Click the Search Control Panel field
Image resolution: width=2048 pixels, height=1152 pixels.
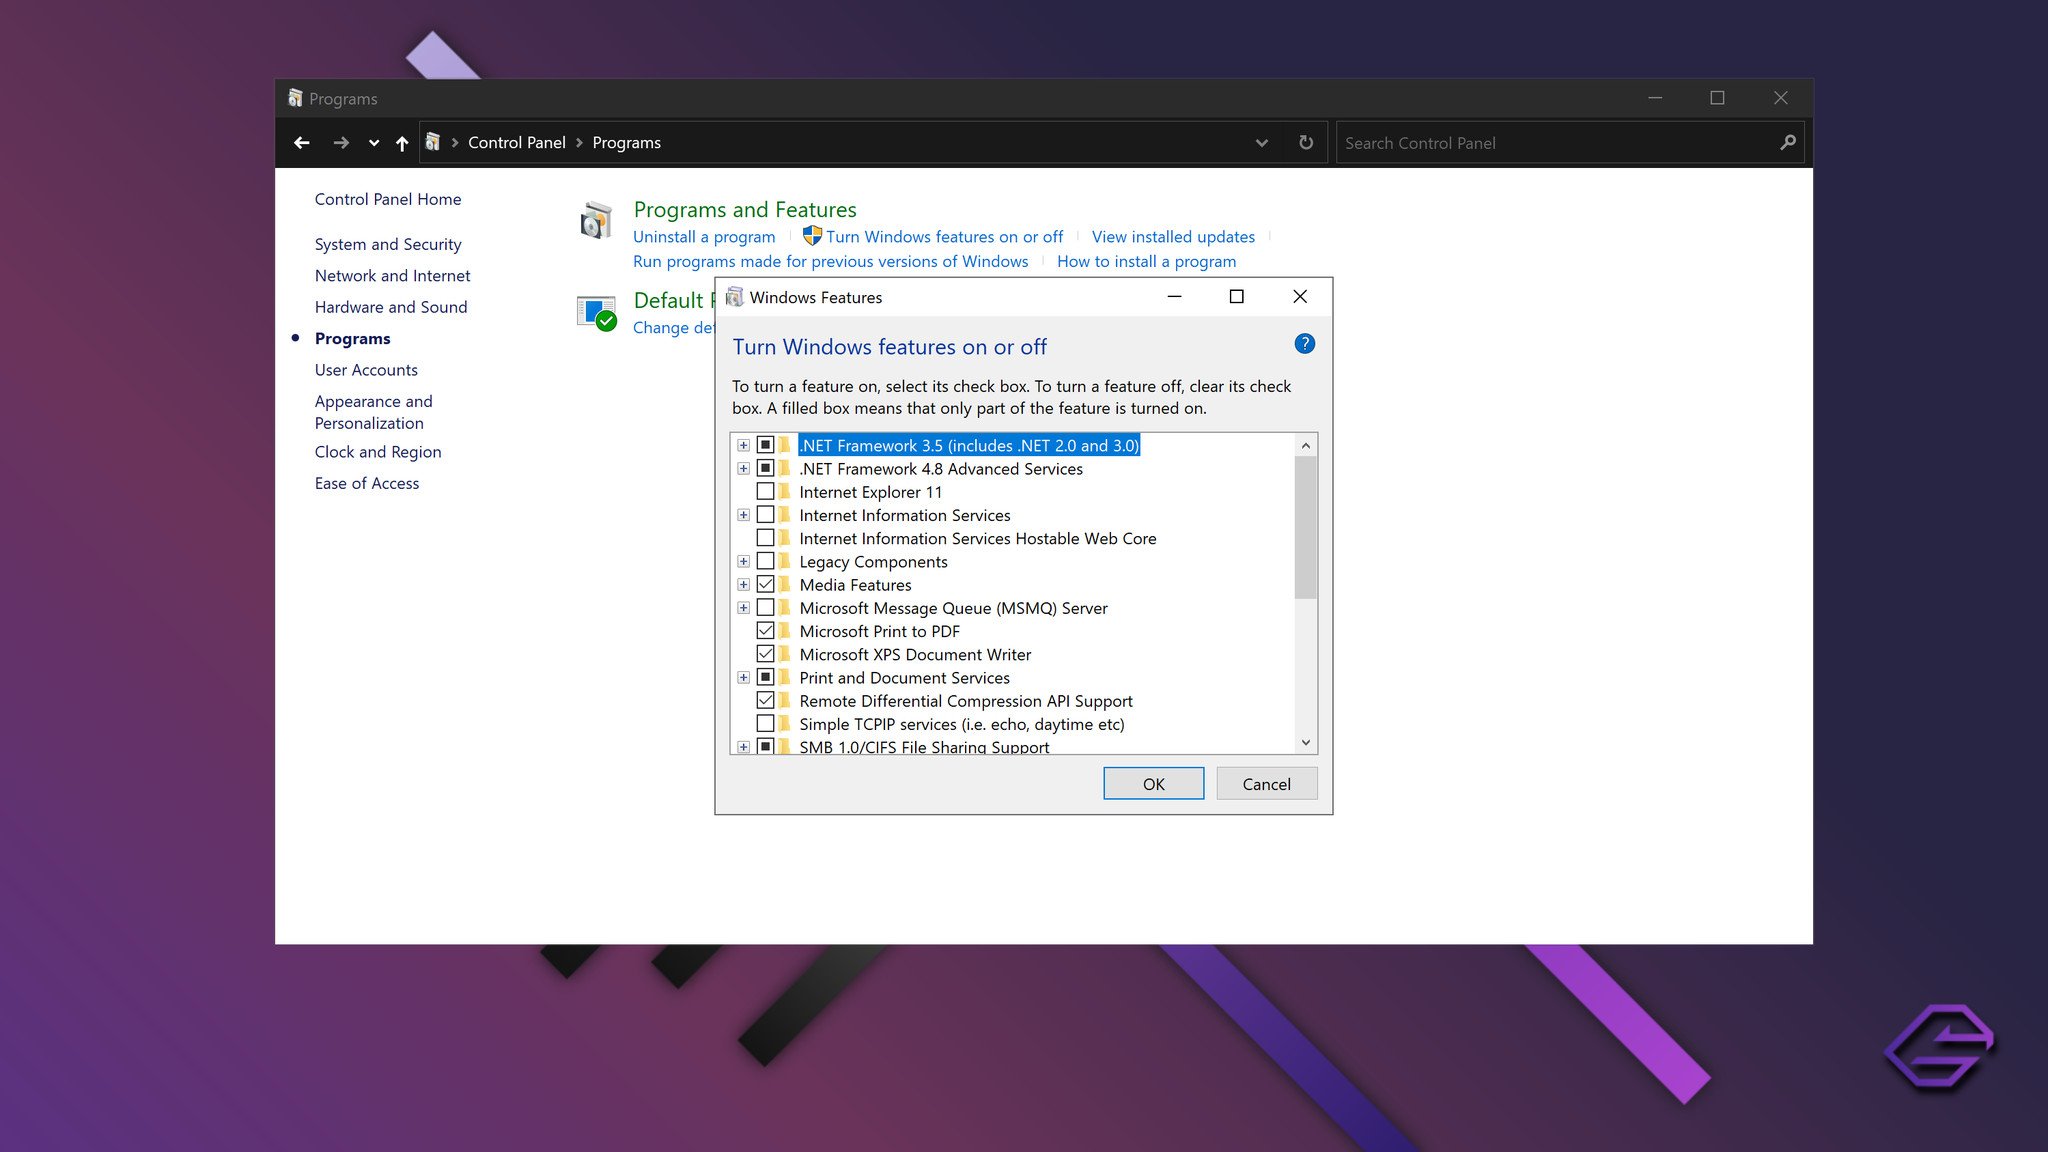(x=1555, y=143)
